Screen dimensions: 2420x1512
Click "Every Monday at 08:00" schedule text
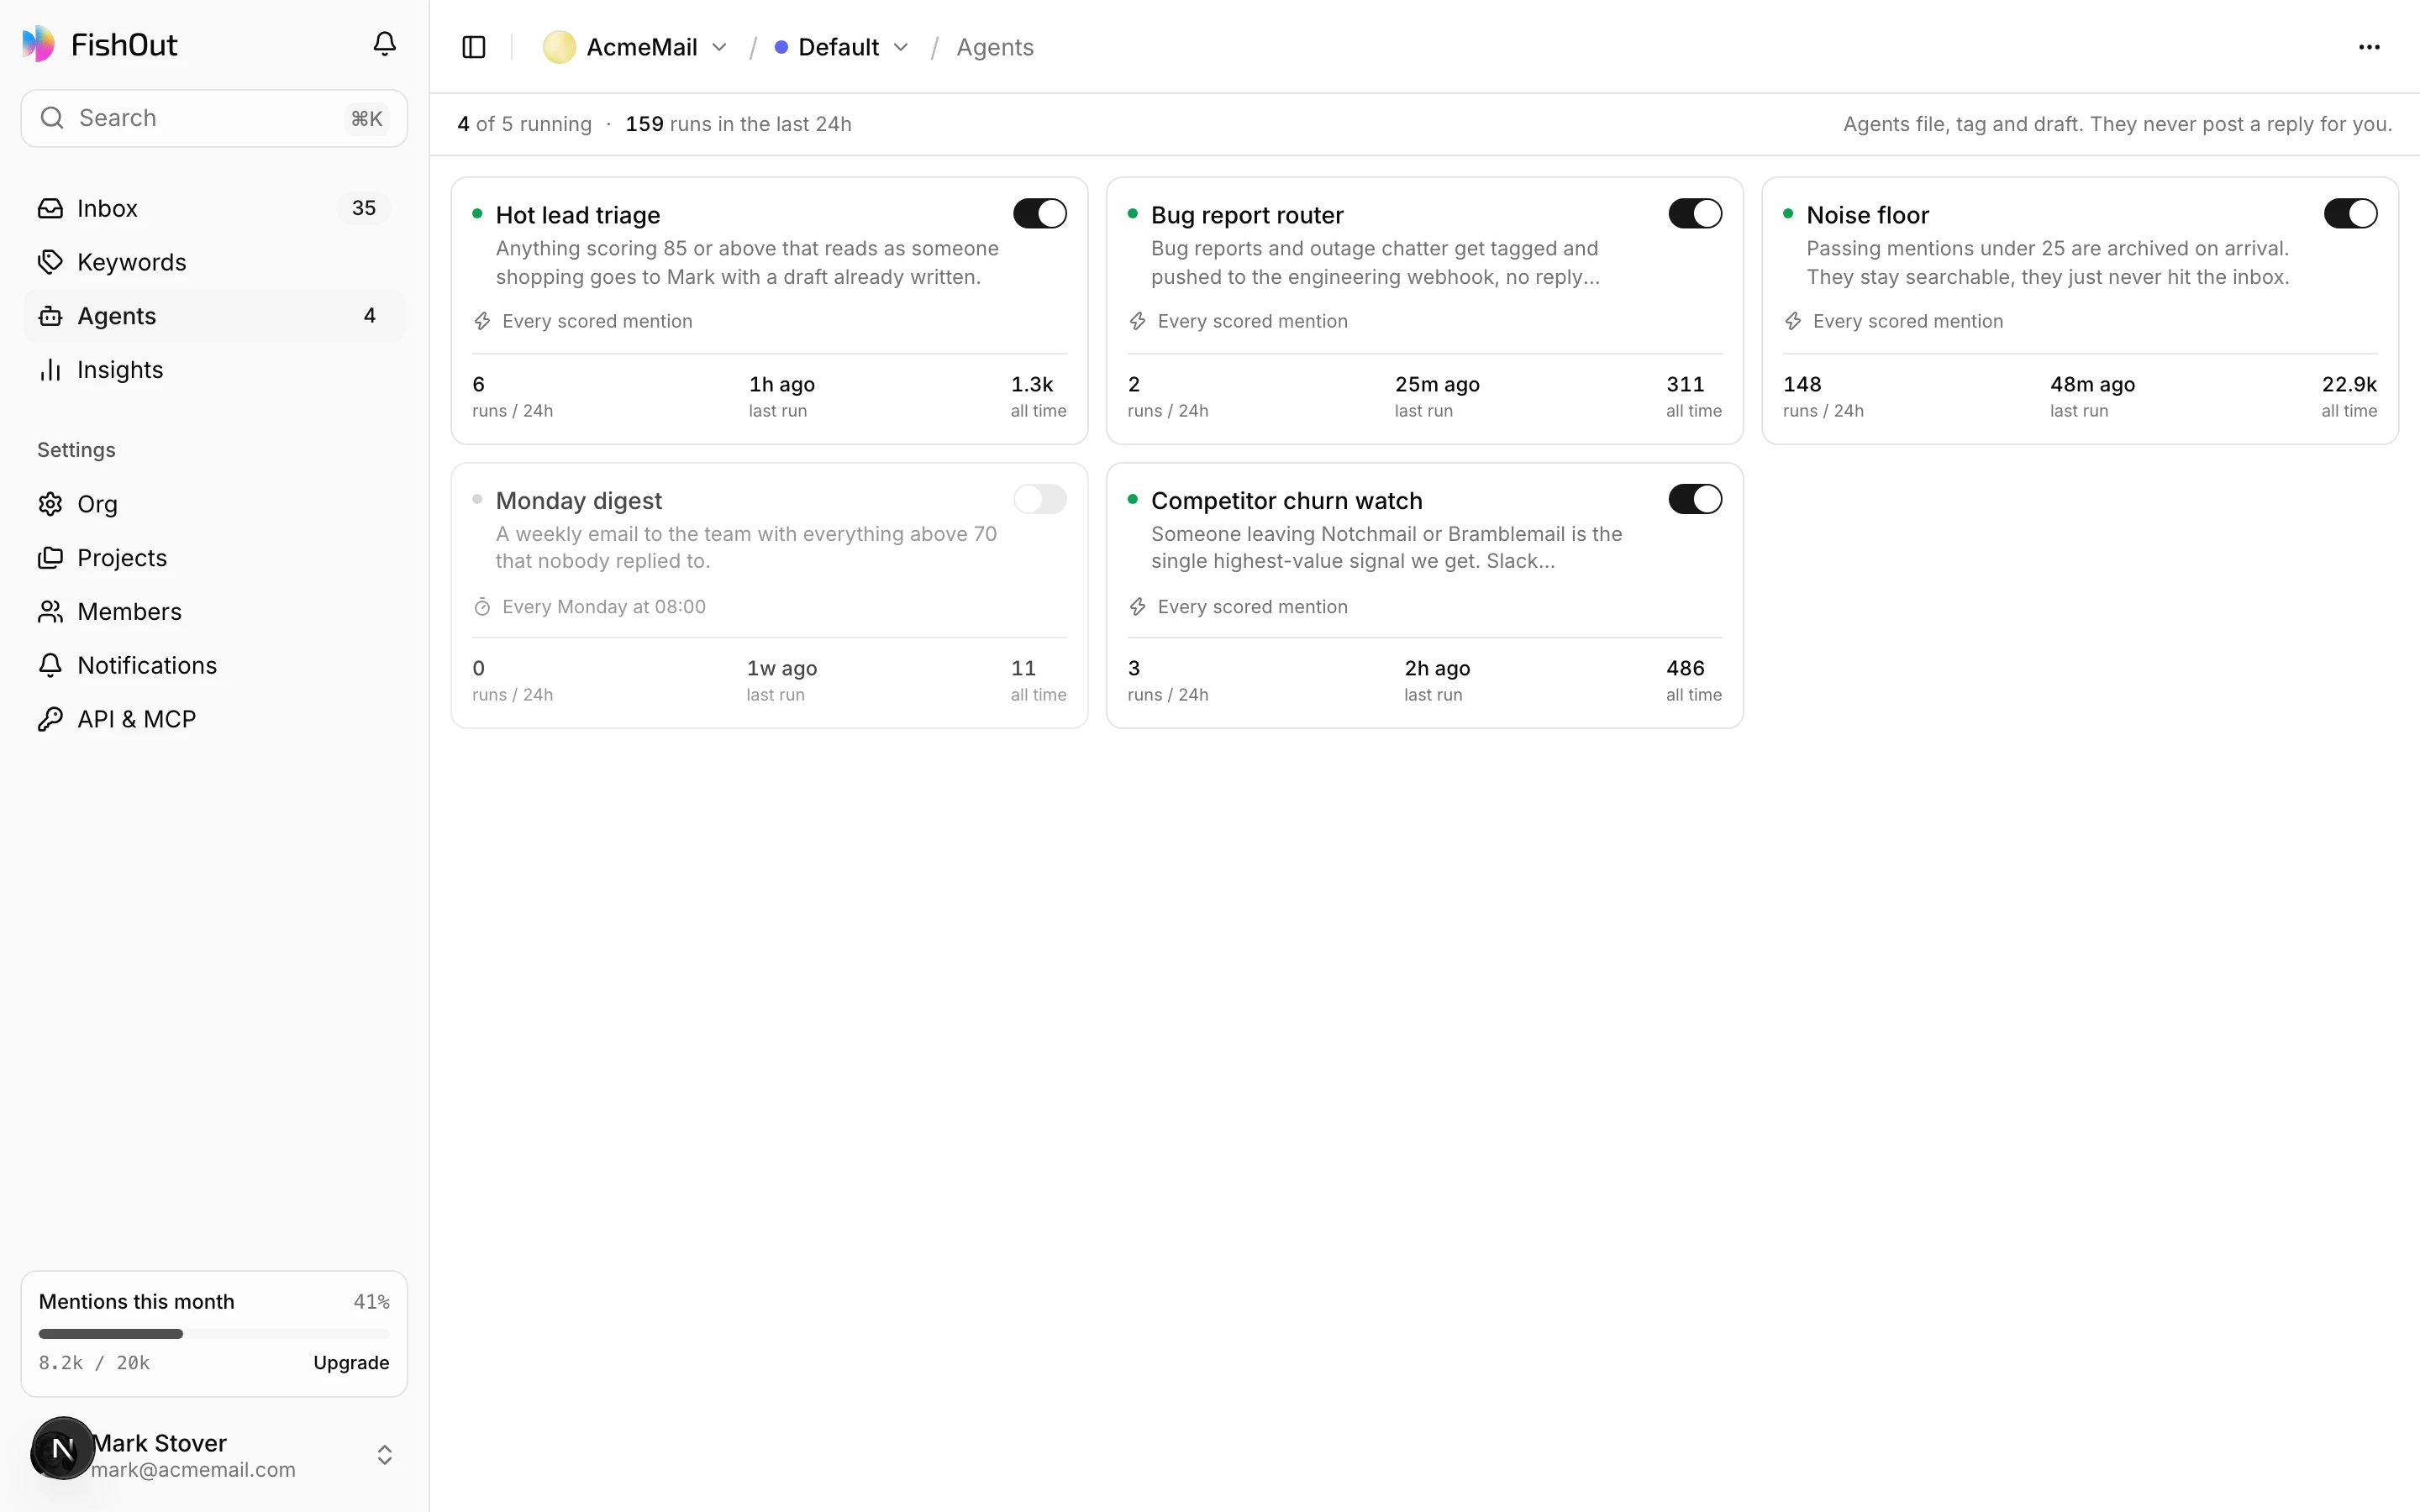(604, 607)
